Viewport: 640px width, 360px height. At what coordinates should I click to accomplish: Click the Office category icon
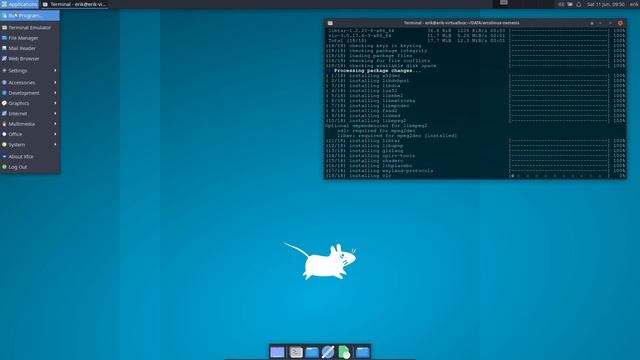(4, 134)
